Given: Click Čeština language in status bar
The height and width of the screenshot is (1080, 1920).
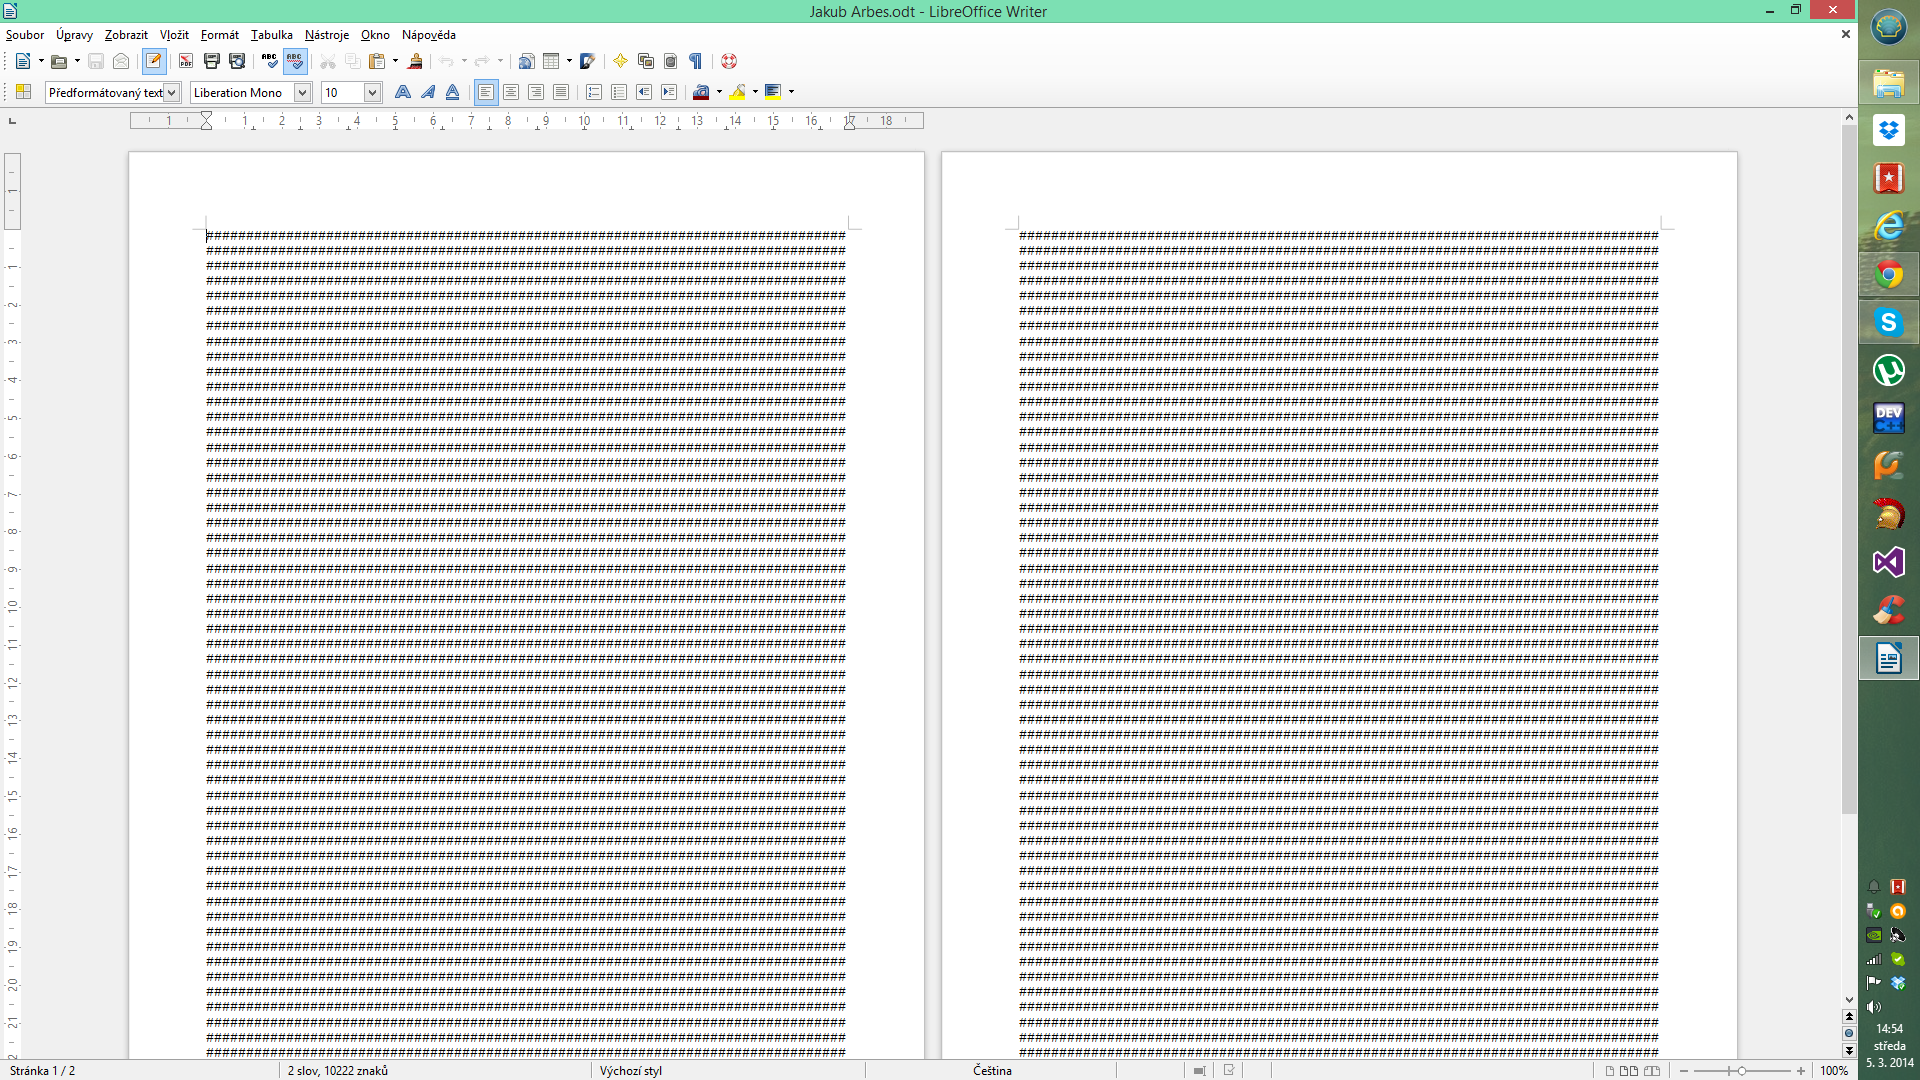Looking at the screenshot, I should click(992, 1070).
